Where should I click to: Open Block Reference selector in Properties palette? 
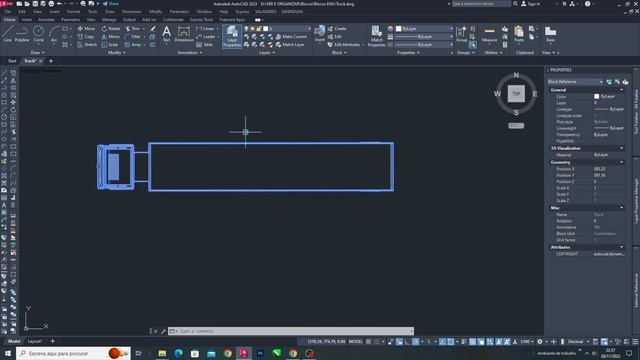576,82
